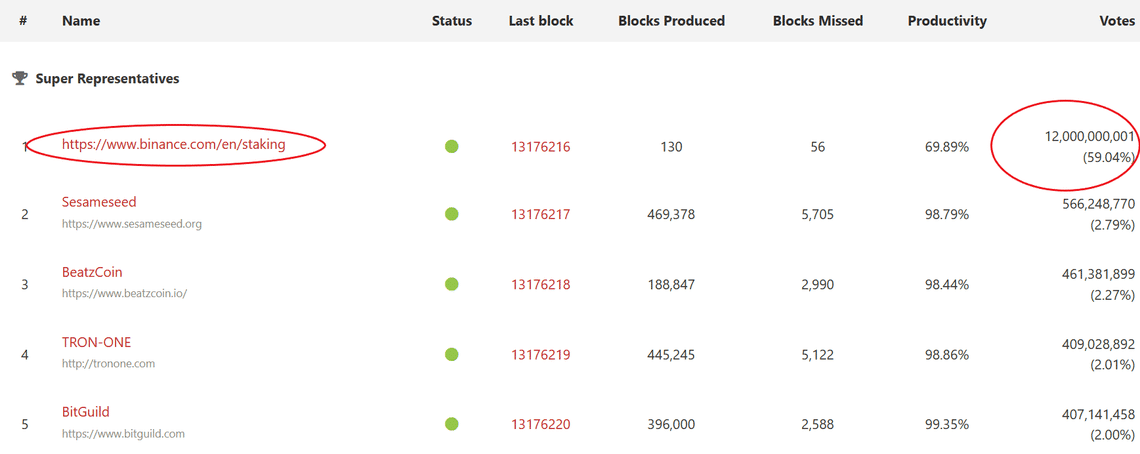Viewport: 1140px width, 454px height.
Task: Click the green status dot for BeatzCoin
Action: 452,284
